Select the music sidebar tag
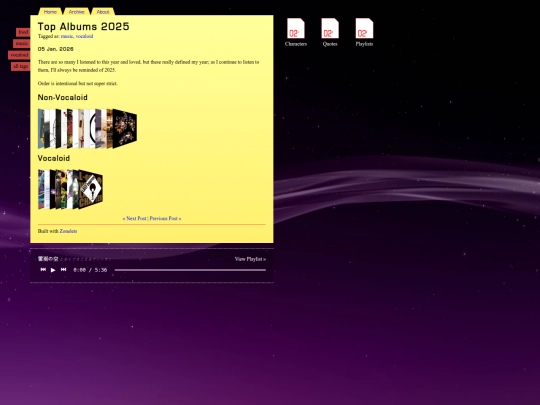This screenshot has width=540, height=405. click(x=22, y=43)
